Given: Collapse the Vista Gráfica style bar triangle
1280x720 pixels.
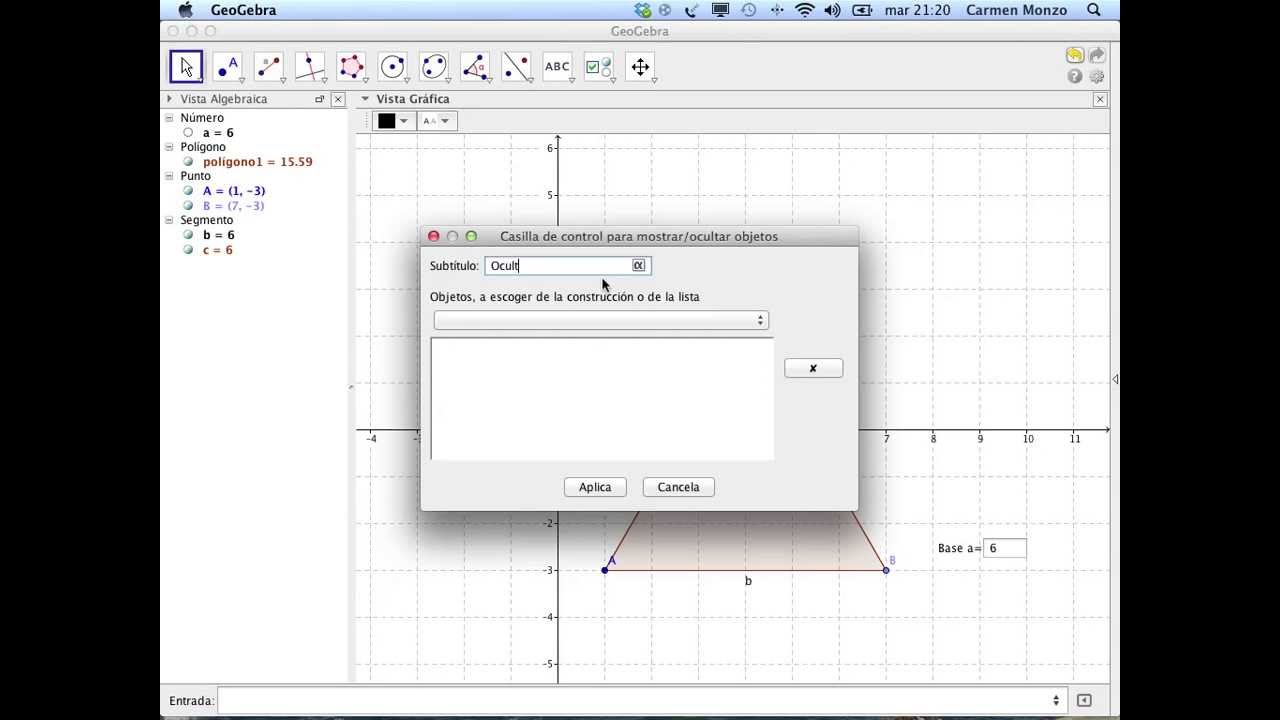Looking at the screenshot, I should (x=365, y=99).
